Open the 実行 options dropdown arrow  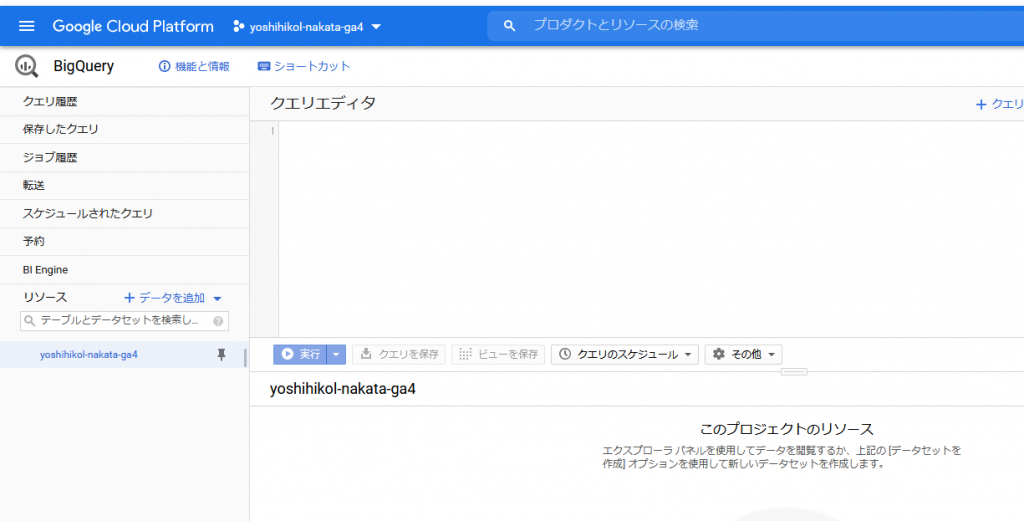point(336,355)
